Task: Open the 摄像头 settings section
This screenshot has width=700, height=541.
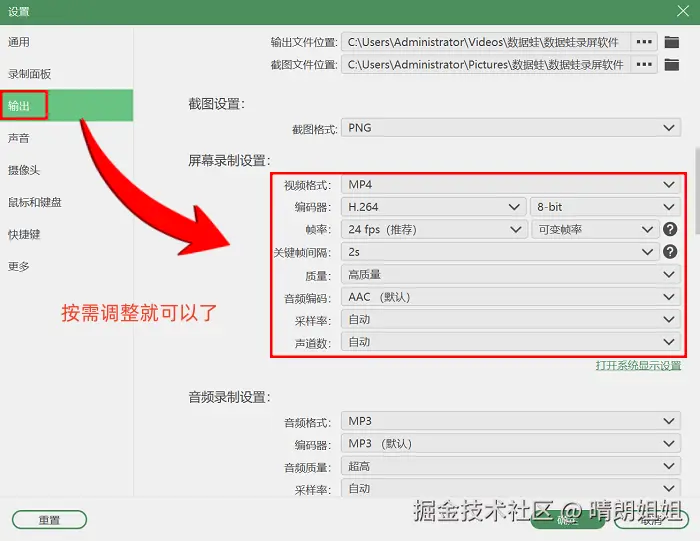Action: click(x=67, y=170)
